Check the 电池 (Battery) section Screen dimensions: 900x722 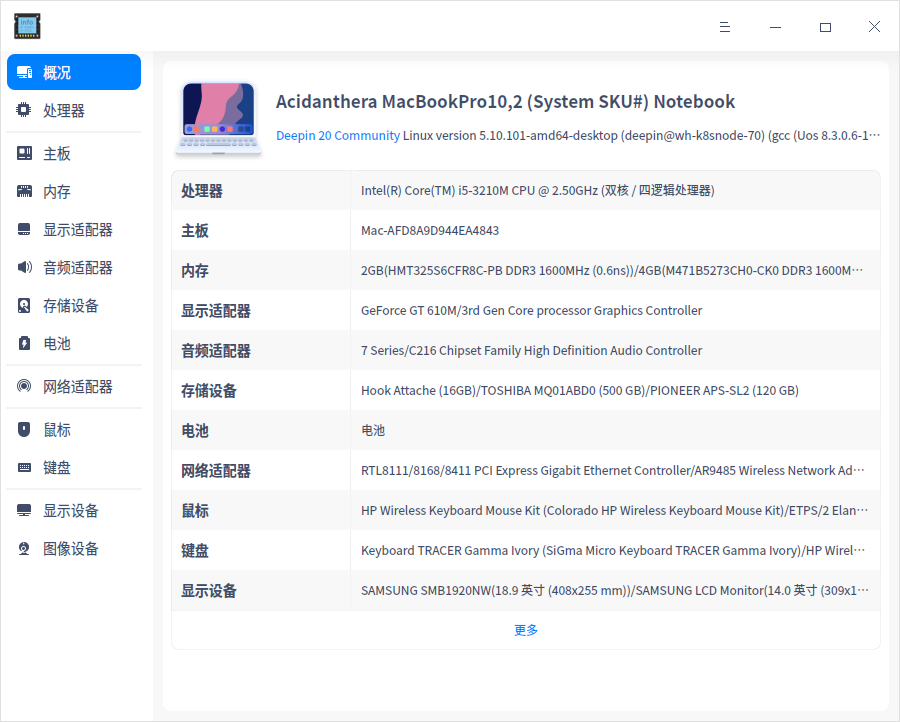[55, 343]
